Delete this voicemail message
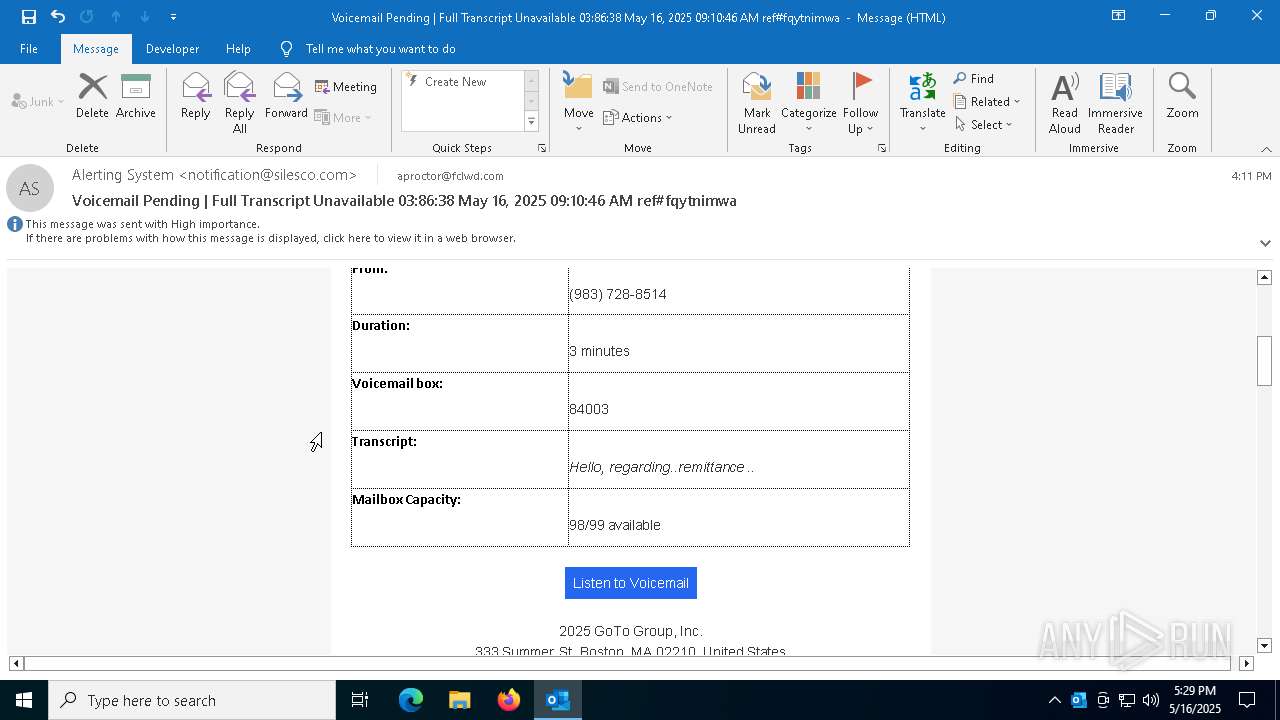Viewport: 1280px width, 720px height. coord(92,96)
